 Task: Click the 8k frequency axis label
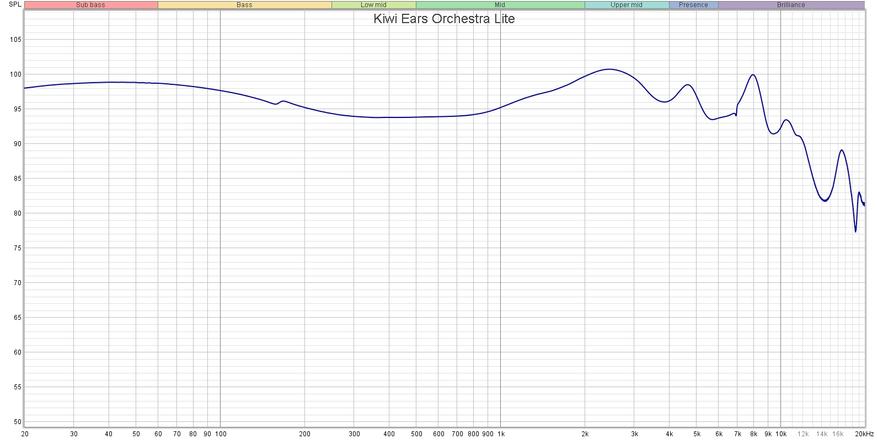[x=754, y=434]
